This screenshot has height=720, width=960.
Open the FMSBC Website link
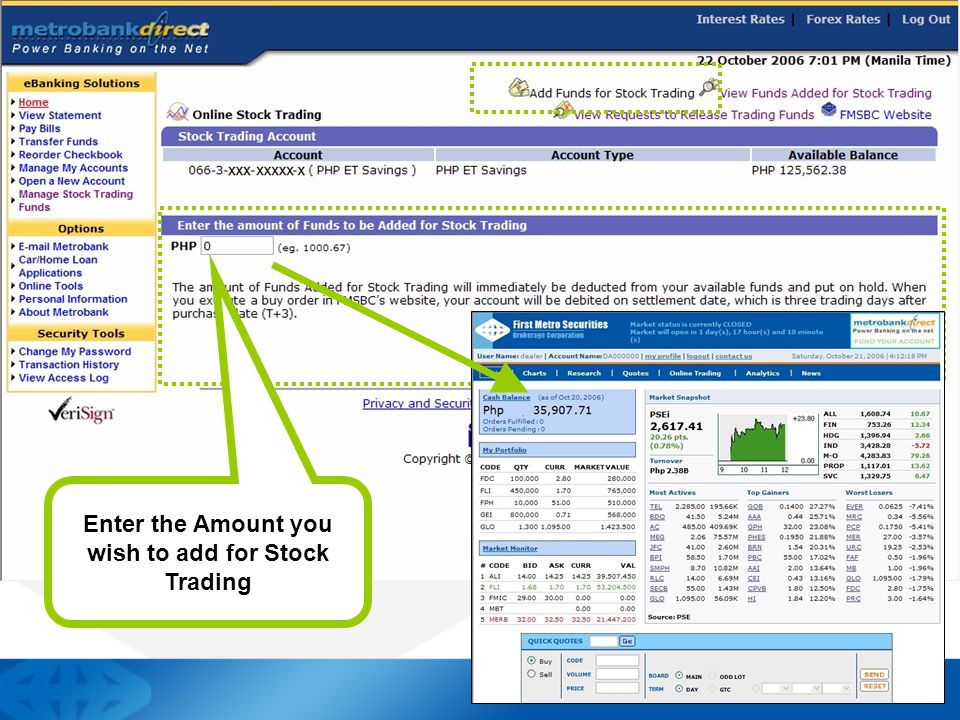[885, 114]
